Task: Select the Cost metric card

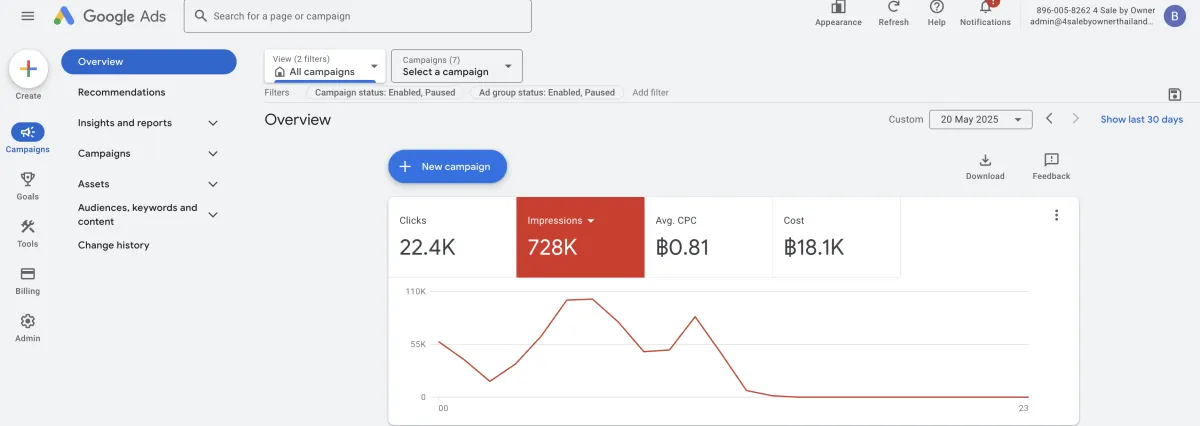Action: pyautogui.click(x=836, y=237)
